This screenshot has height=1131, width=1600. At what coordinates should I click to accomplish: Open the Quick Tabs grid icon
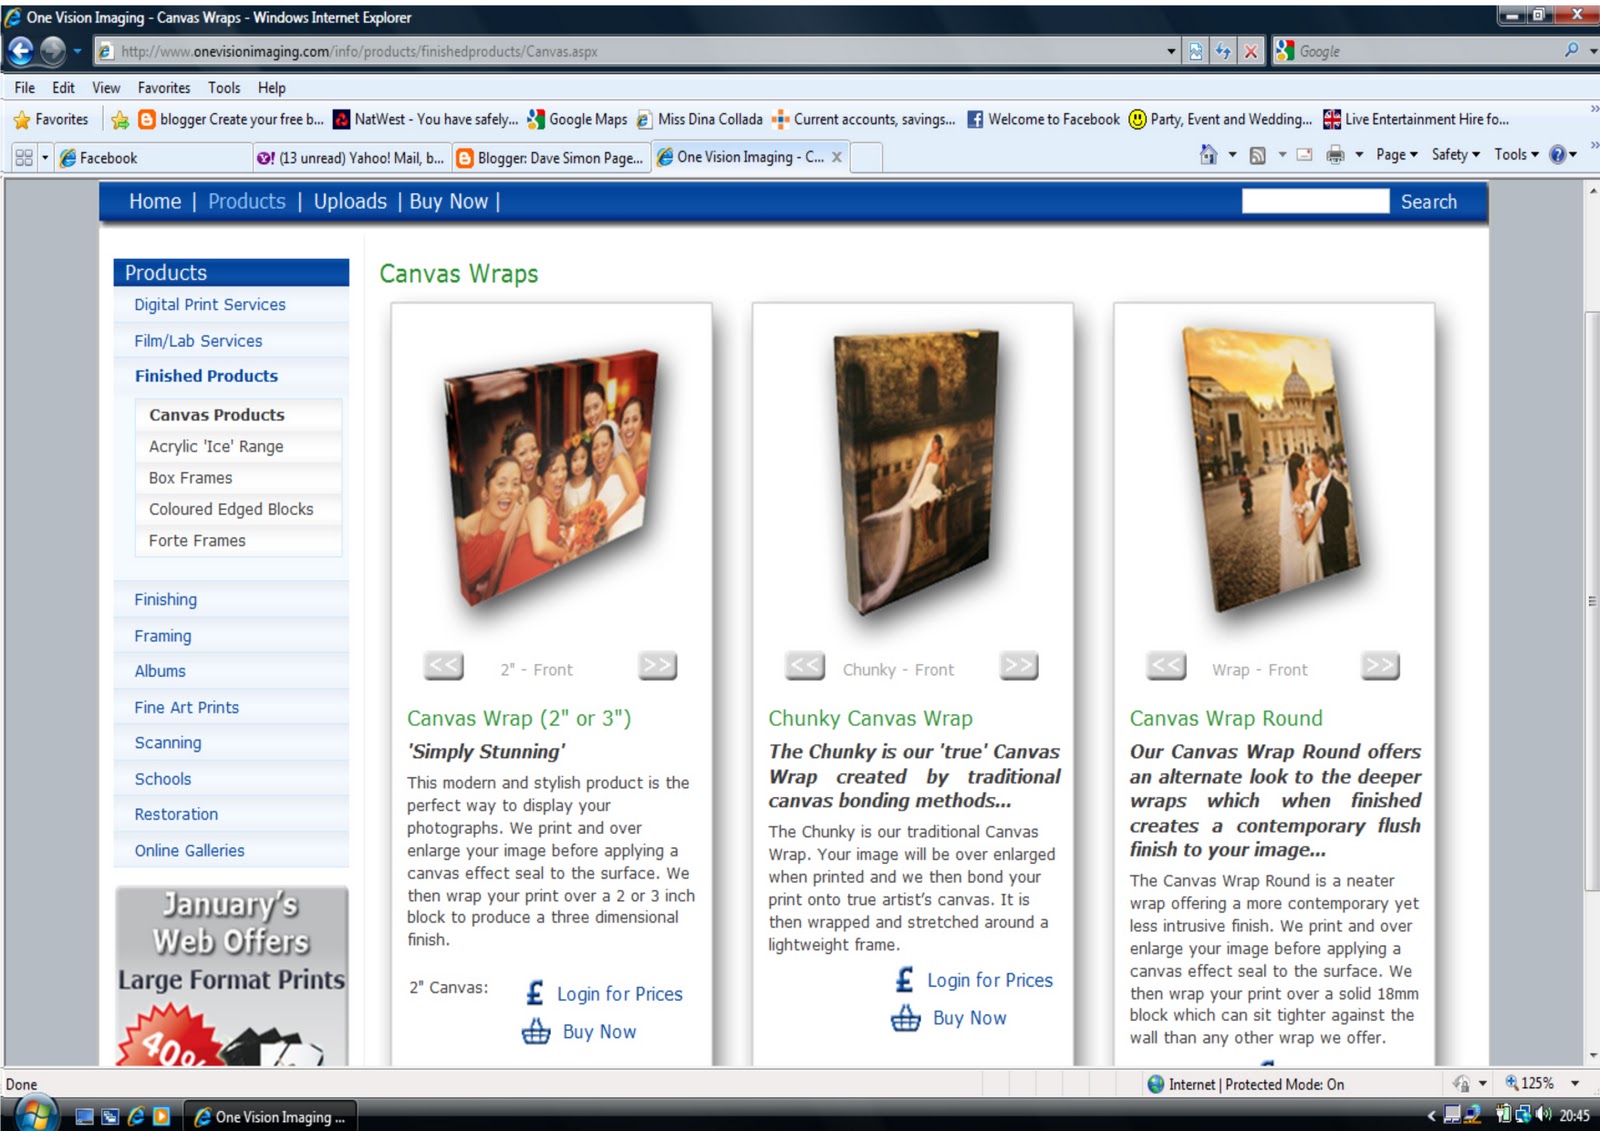(24, 157)
